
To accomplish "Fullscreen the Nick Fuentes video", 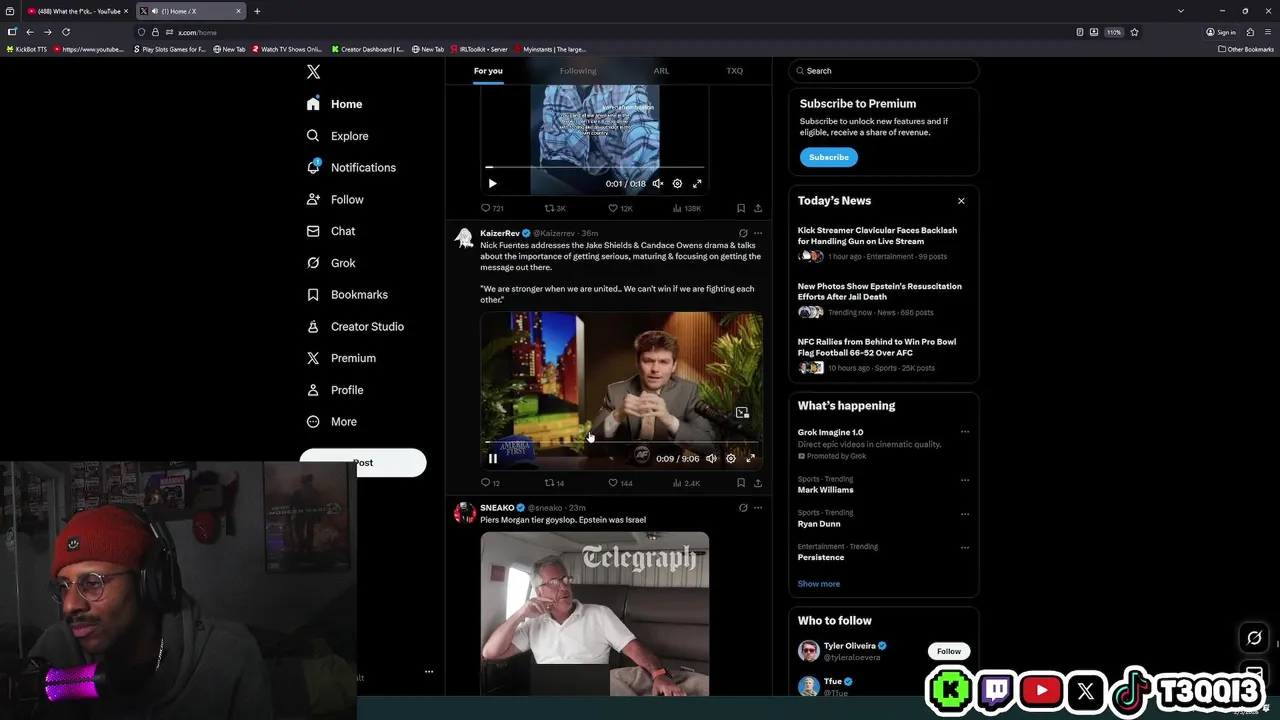I will (x=751, y=459).
